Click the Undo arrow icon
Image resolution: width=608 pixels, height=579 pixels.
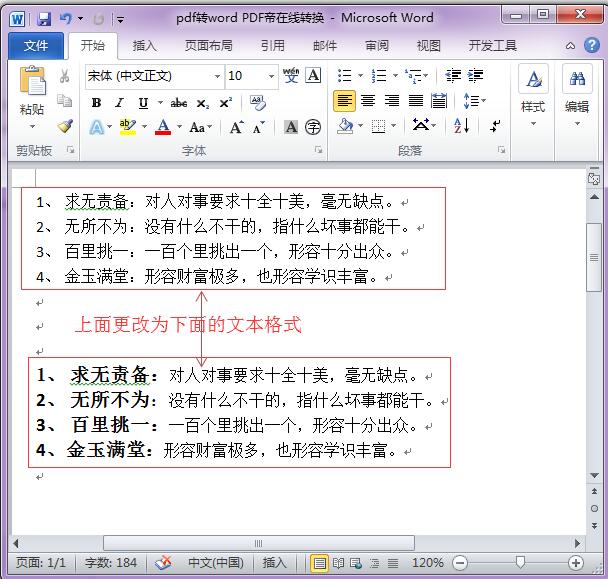point(66,18)
